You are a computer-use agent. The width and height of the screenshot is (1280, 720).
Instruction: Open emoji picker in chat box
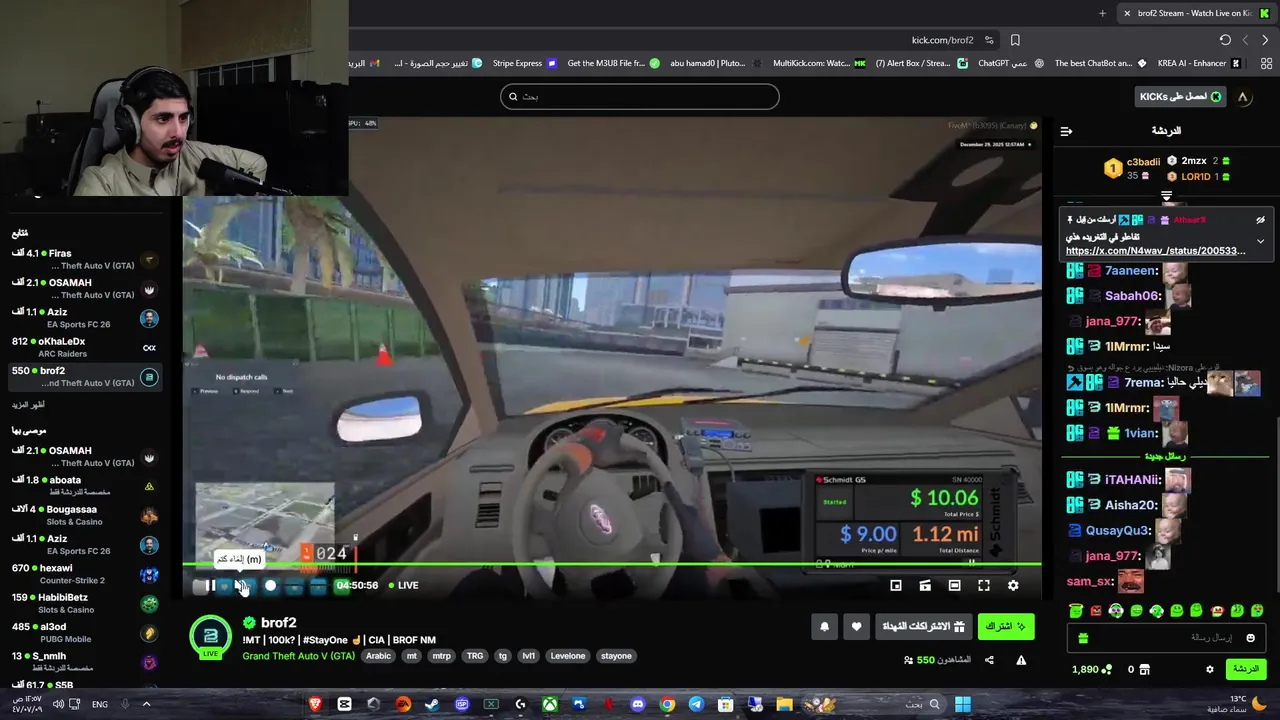point(1250,638)
